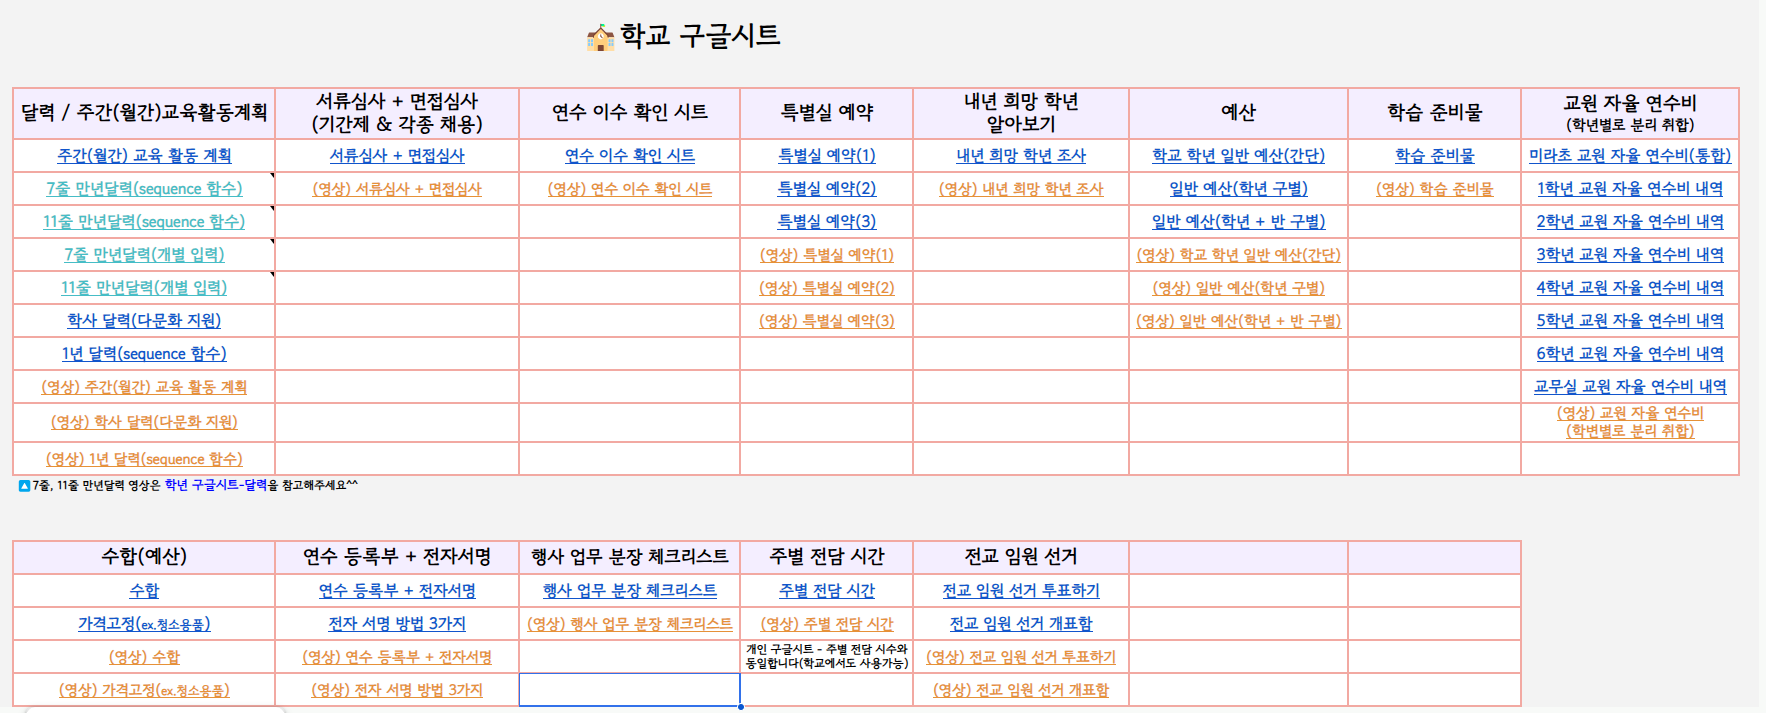Open the blue 학교 학년 일반 예산(간단) link
This screenshot has height=713, width=1766.
pos(1237,156)
